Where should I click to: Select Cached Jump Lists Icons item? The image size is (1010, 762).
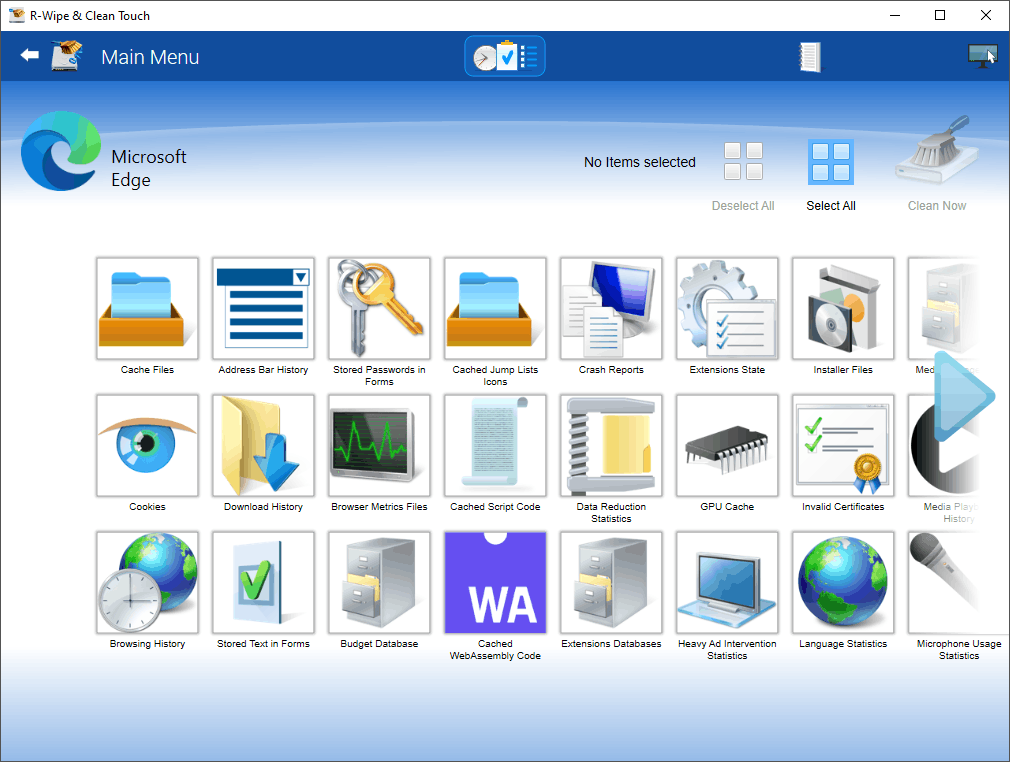pyautogui.click(x=495, y=309)
